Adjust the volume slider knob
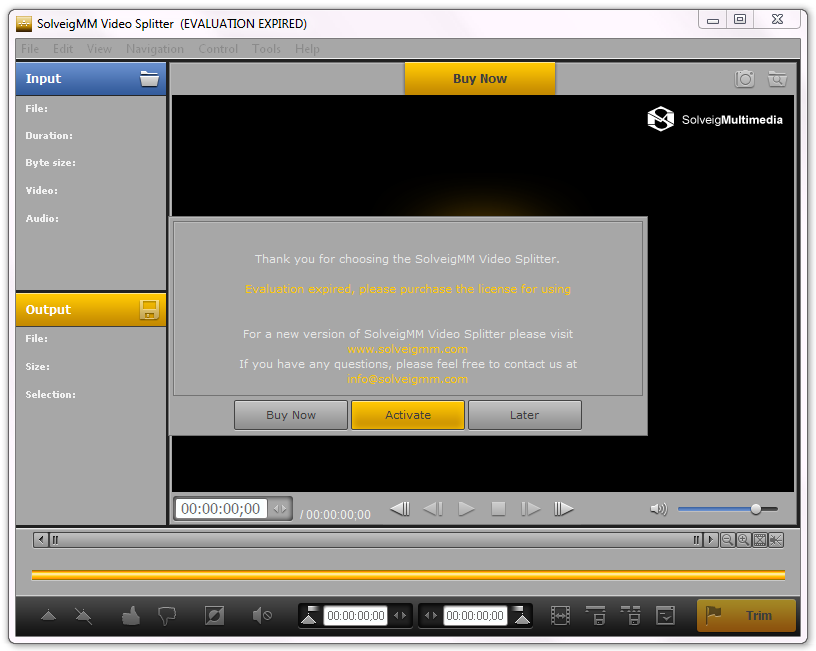This screenshot has height=651, width=816. pos(756,509)
